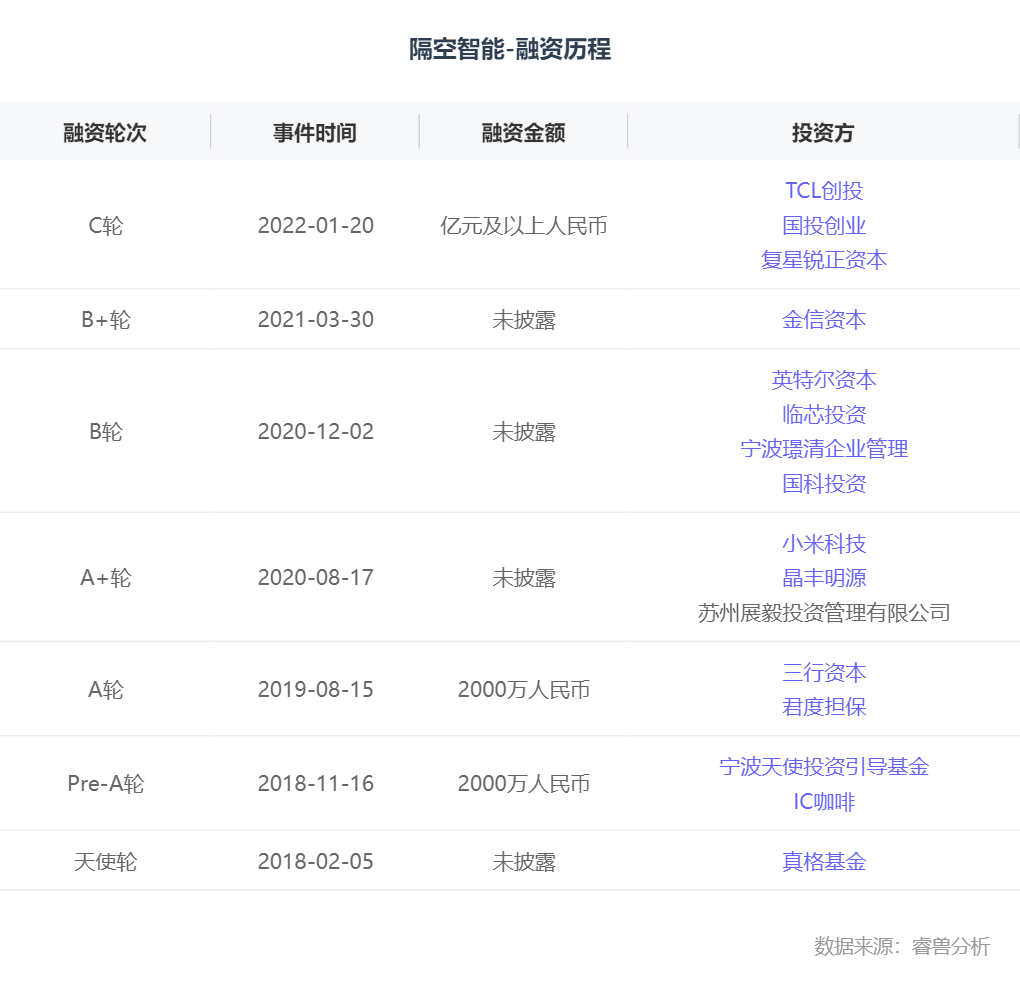Select the date 2018-11-16
Screen dimensions: 1020x1000
(315, 783)
